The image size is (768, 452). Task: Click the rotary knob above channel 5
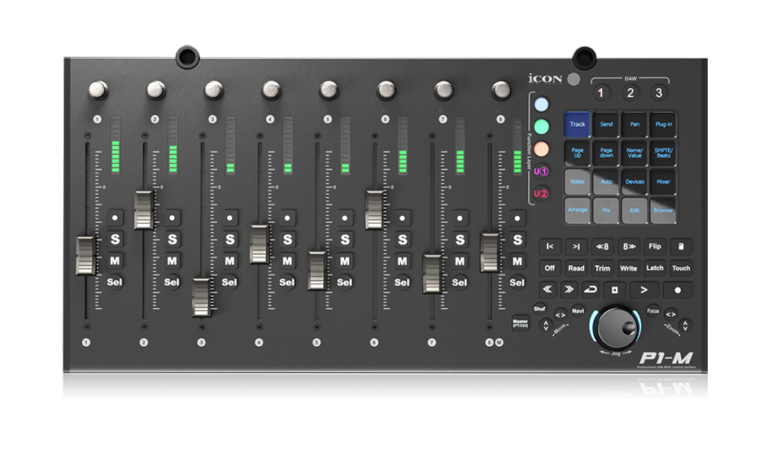tap(329, 90)
